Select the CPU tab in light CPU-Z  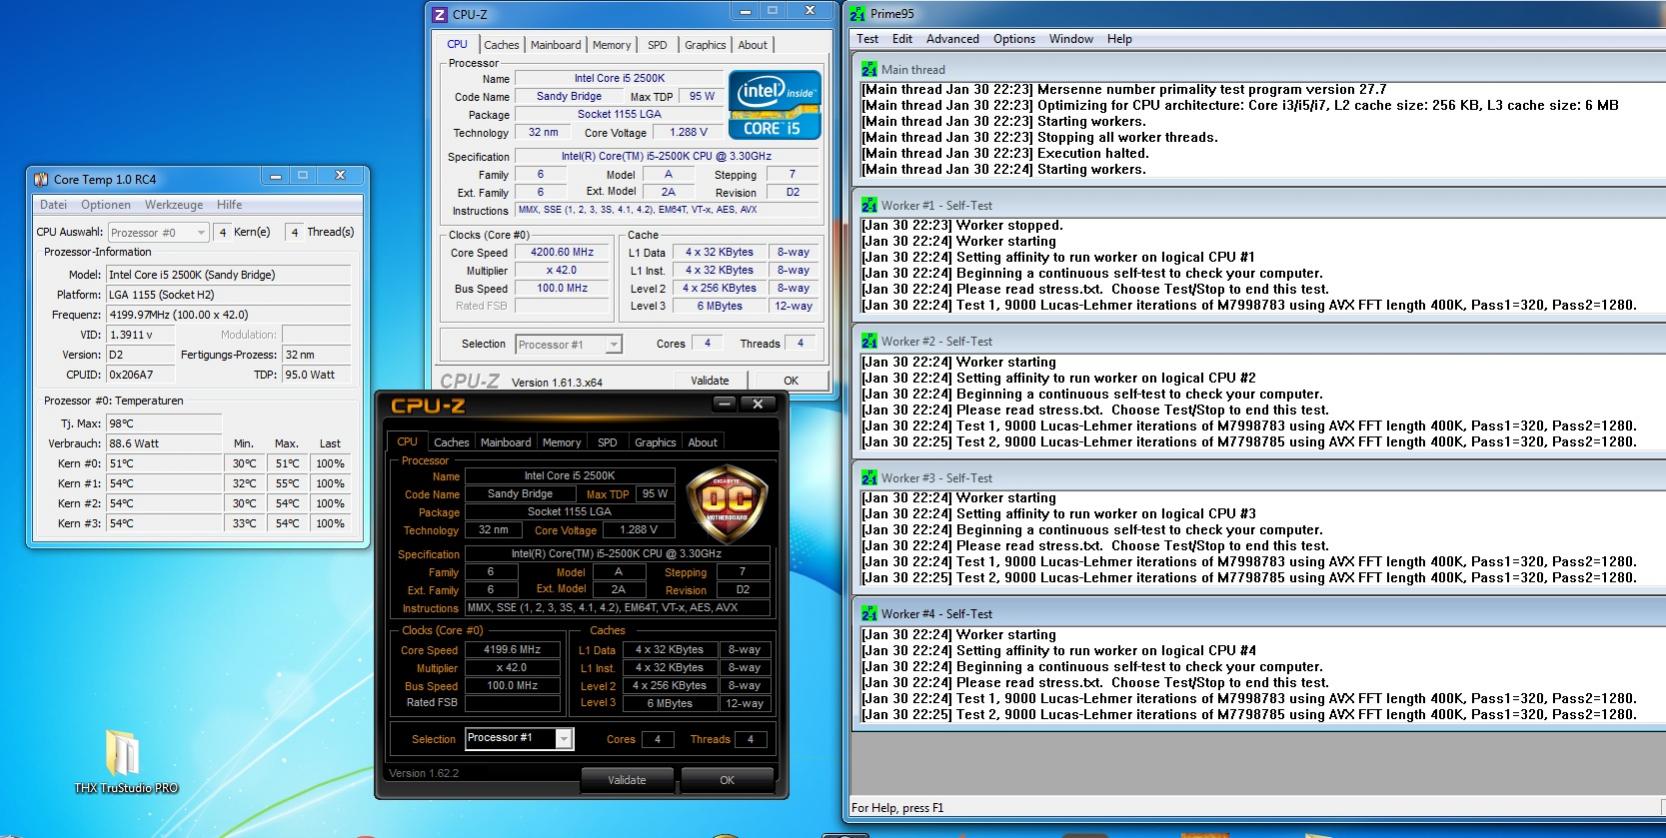(457, 44)
